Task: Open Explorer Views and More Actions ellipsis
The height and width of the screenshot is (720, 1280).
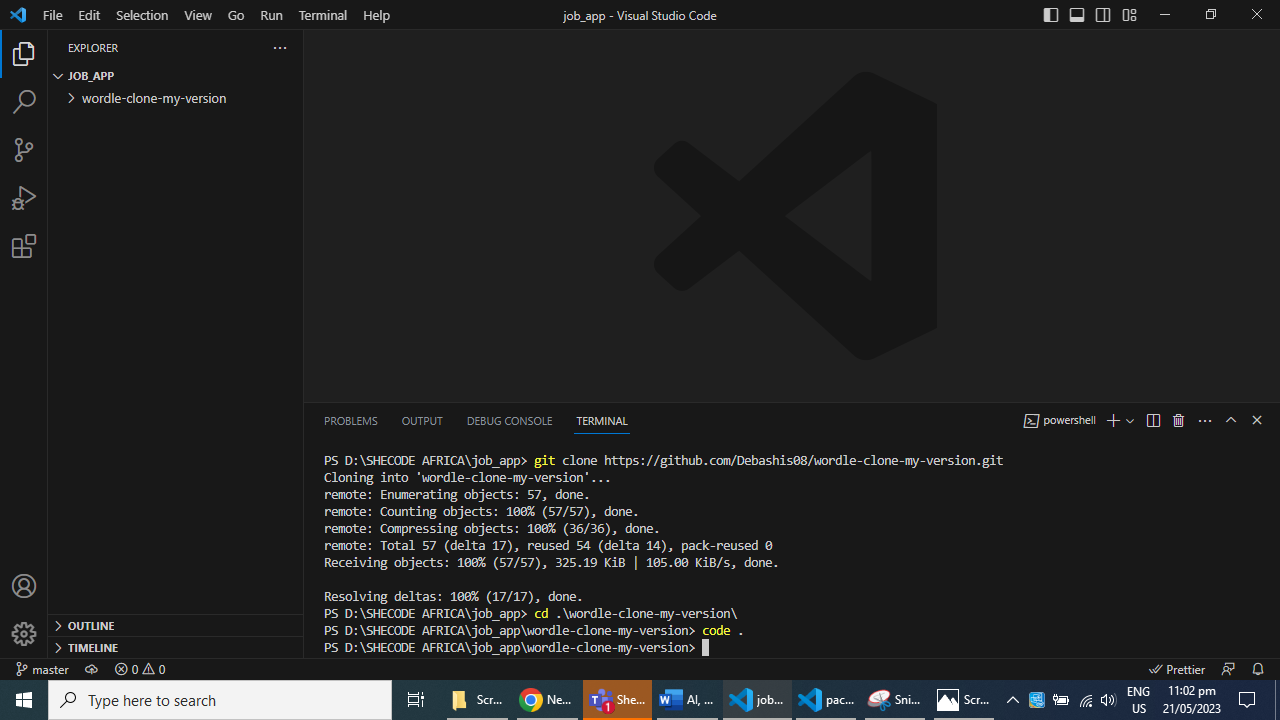Action: 280,48
